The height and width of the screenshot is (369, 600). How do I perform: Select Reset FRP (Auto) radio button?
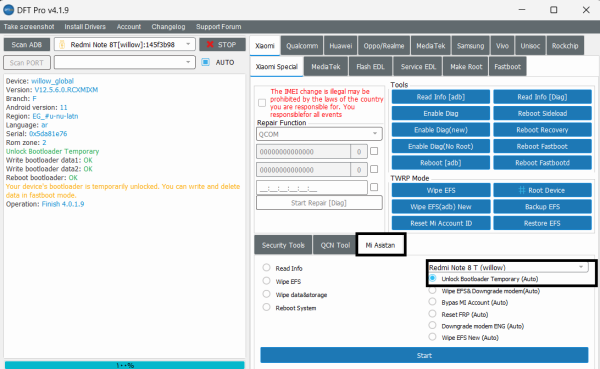(432, 314)
